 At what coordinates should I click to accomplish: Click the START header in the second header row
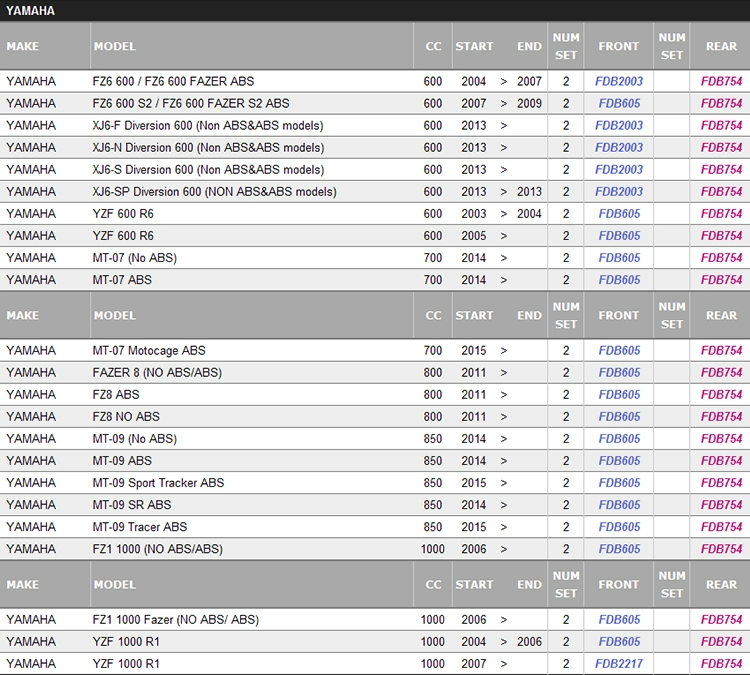tap(474, 315)
